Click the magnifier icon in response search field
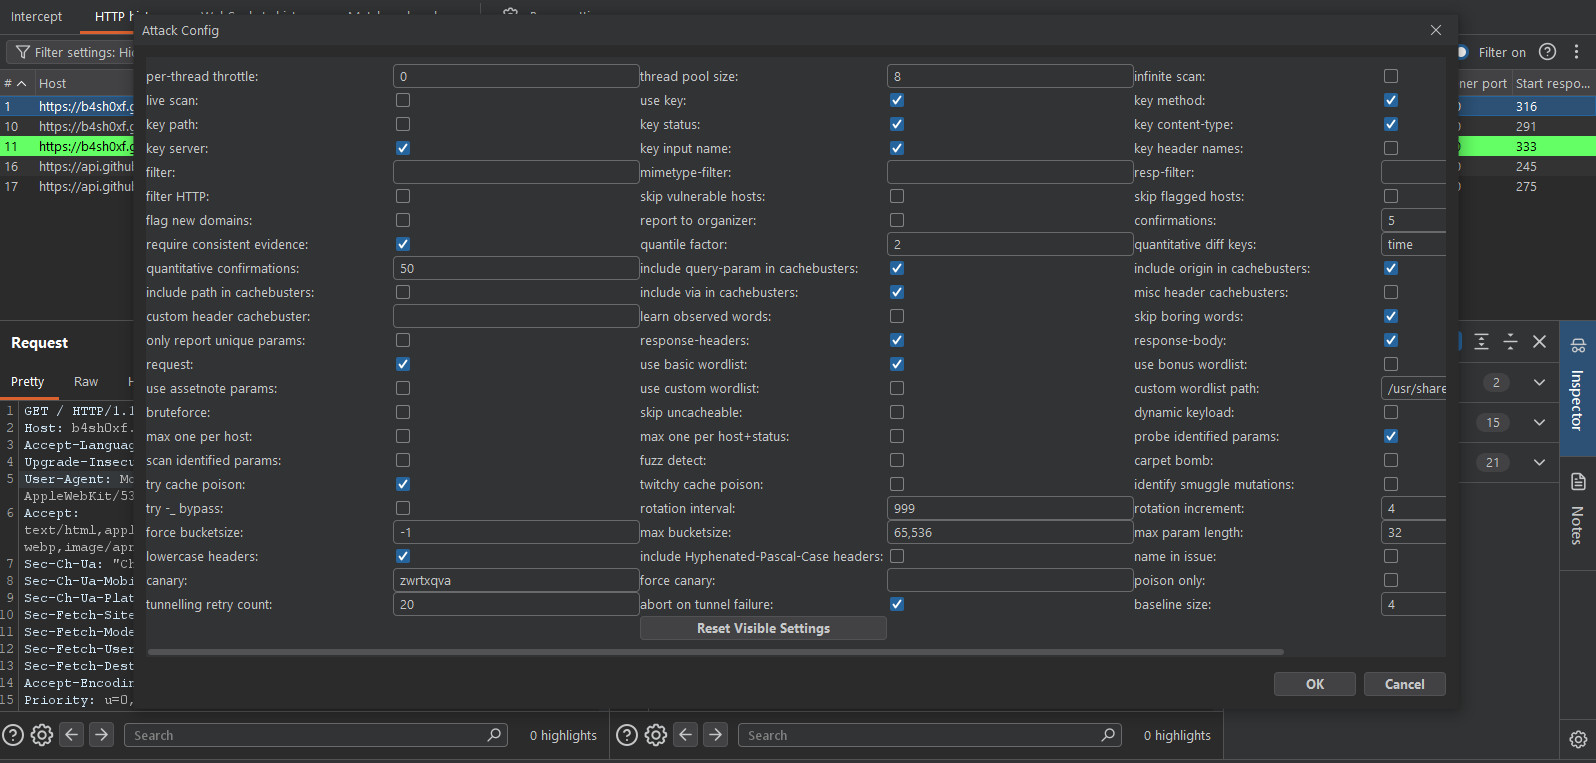Screen dimensions: 1596x763 coord(1108,735)
